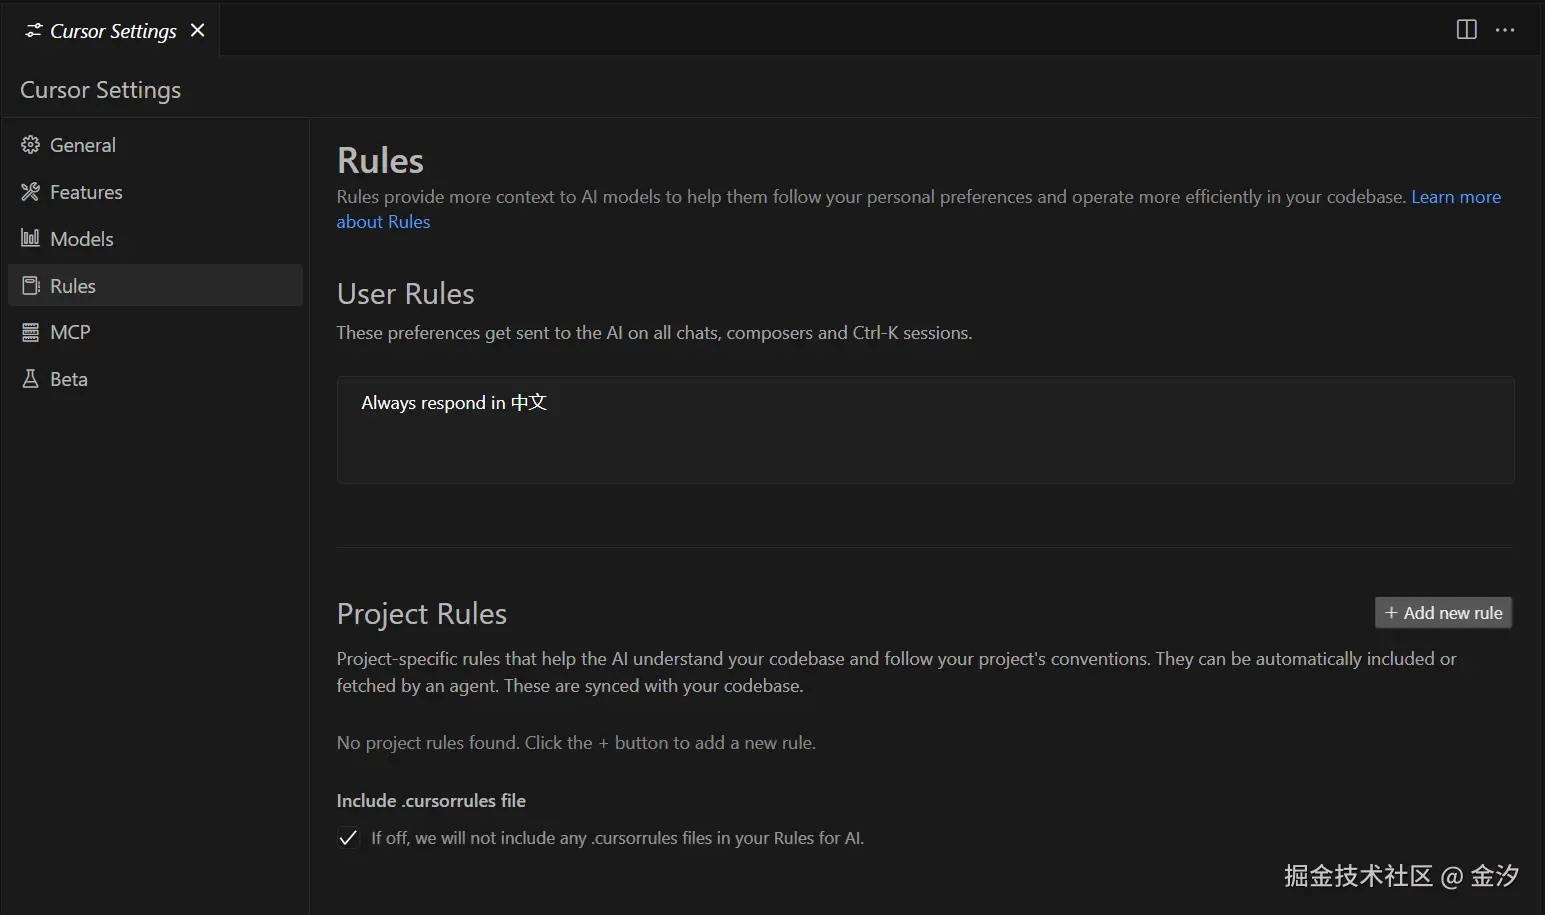The width and height of the screenshot is (1545, 915).
Task: Open the Learn more about Rules link
Action: click(x=1455, y=197)
